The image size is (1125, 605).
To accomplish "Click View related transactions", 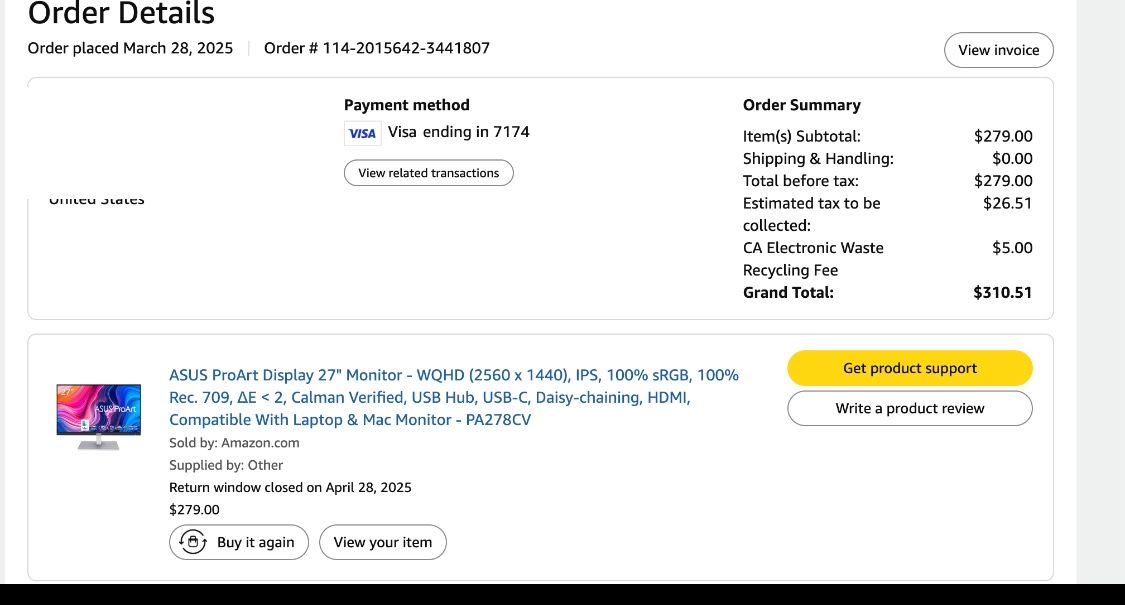I will [428, 172].
